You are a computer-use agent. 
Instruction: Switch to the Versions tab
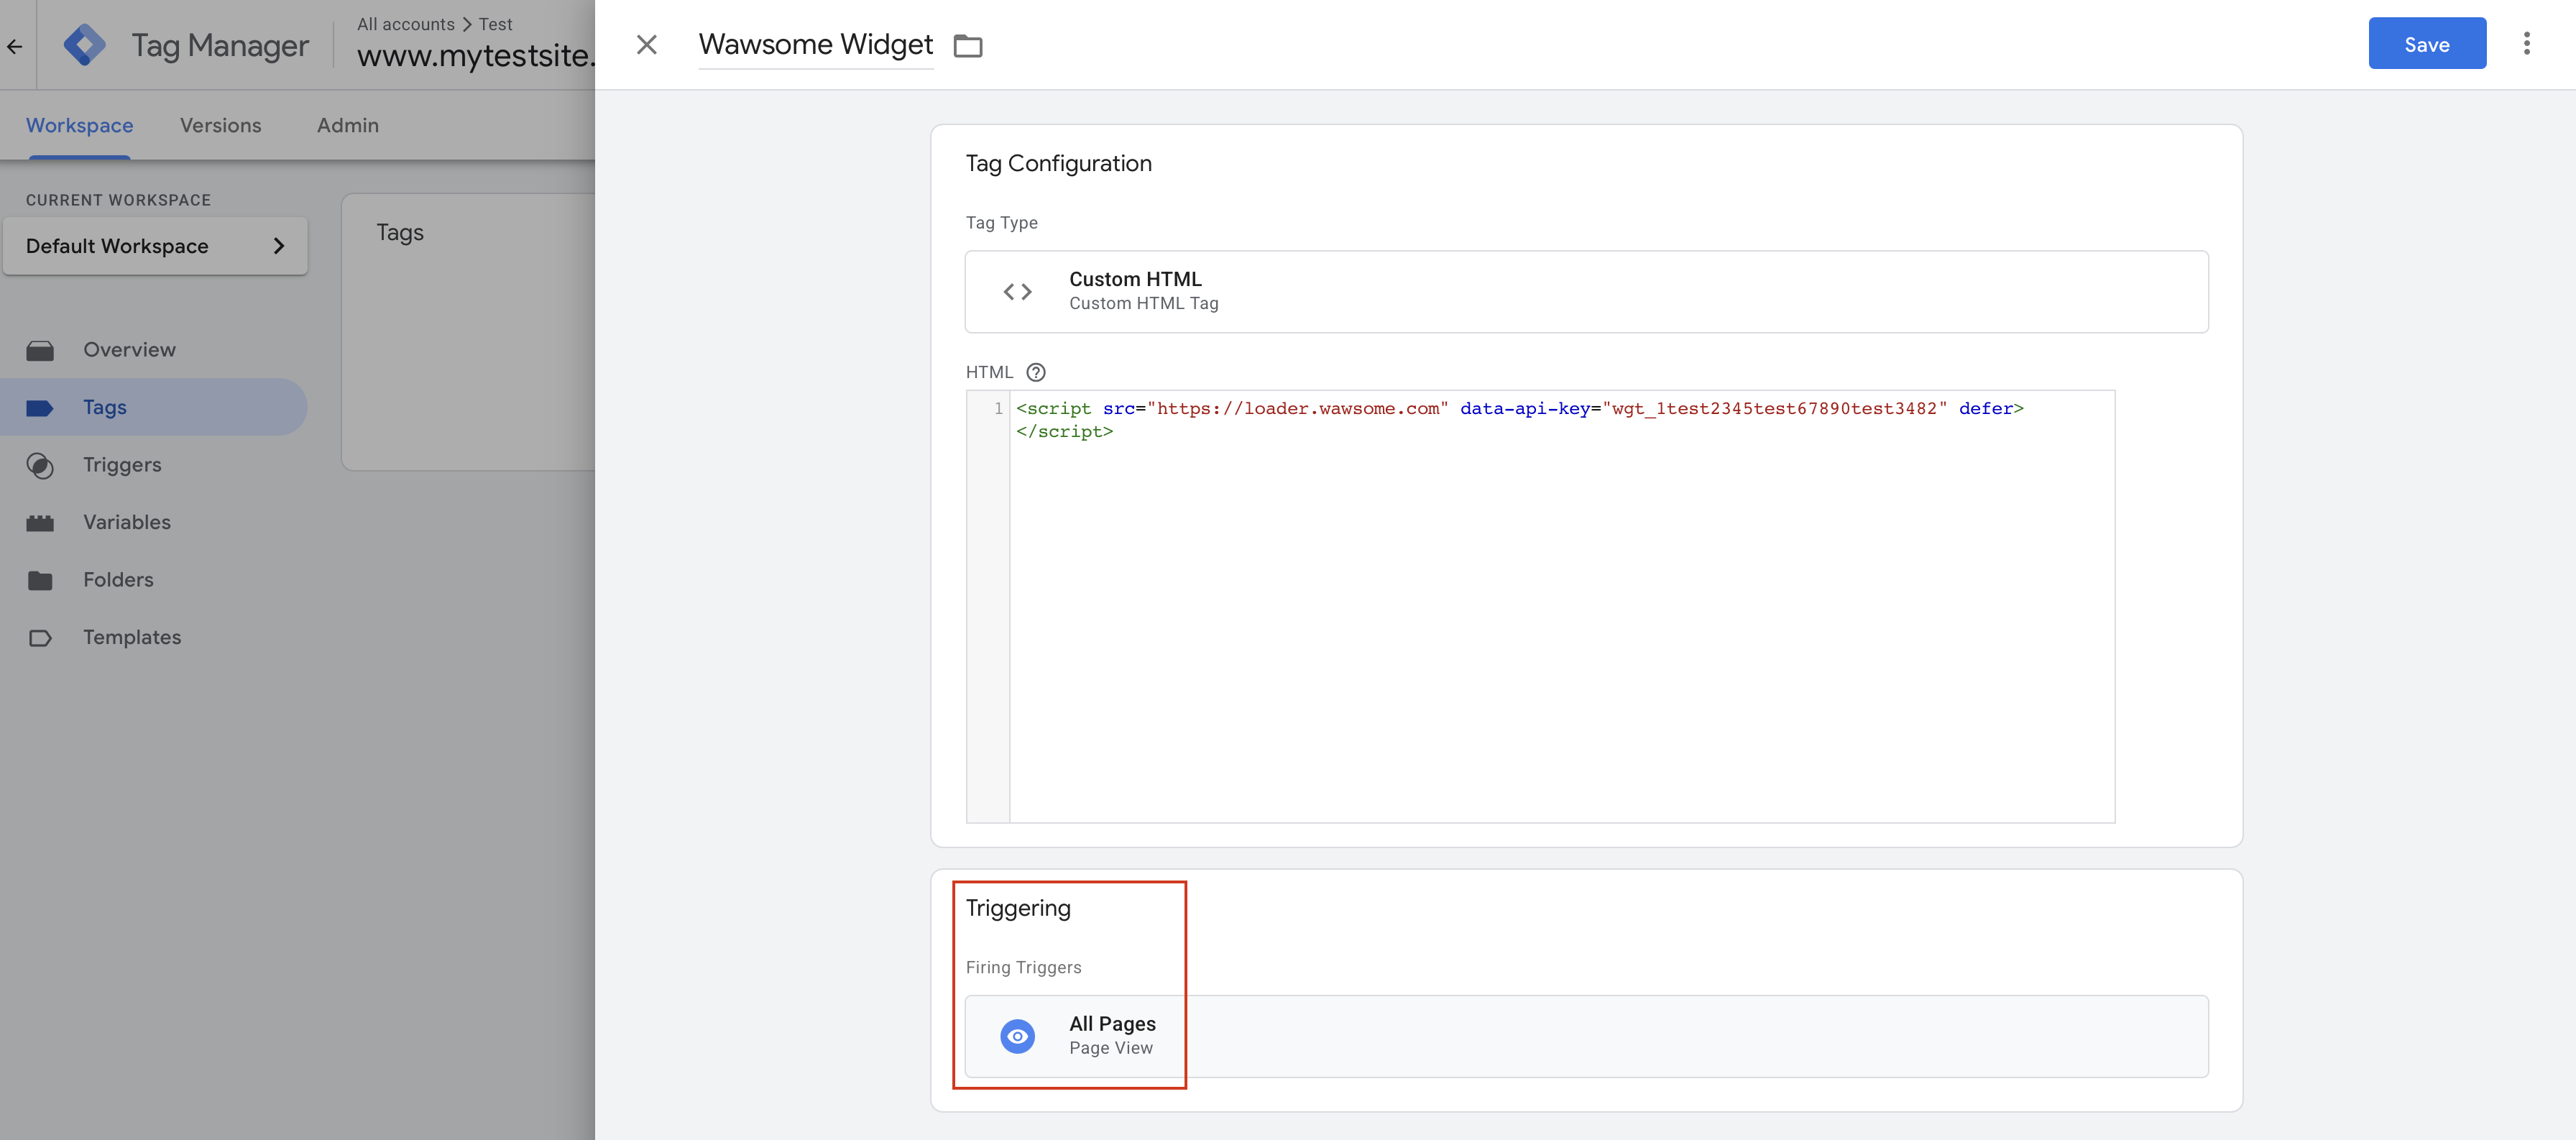[220, 125]
